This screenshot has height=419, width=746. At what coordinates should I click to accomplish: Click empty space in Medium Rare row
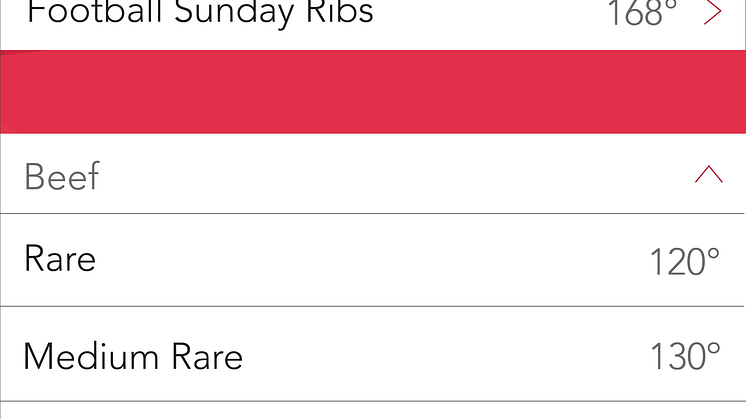[x=442, y=354]
